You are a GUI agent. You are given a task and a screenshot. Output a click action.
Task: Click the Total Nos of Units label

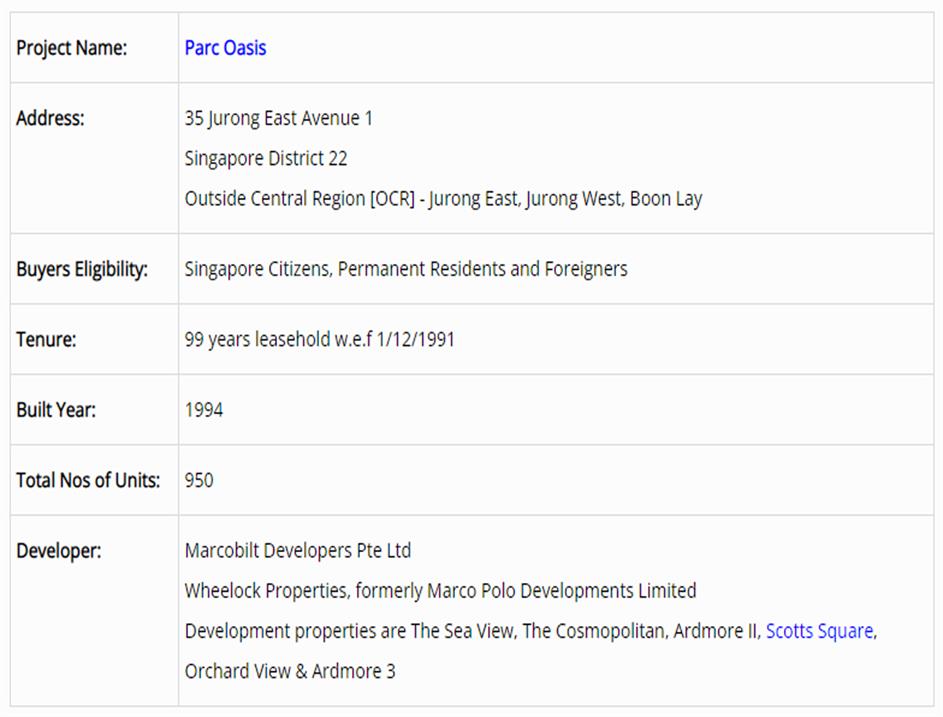(88, 480)
